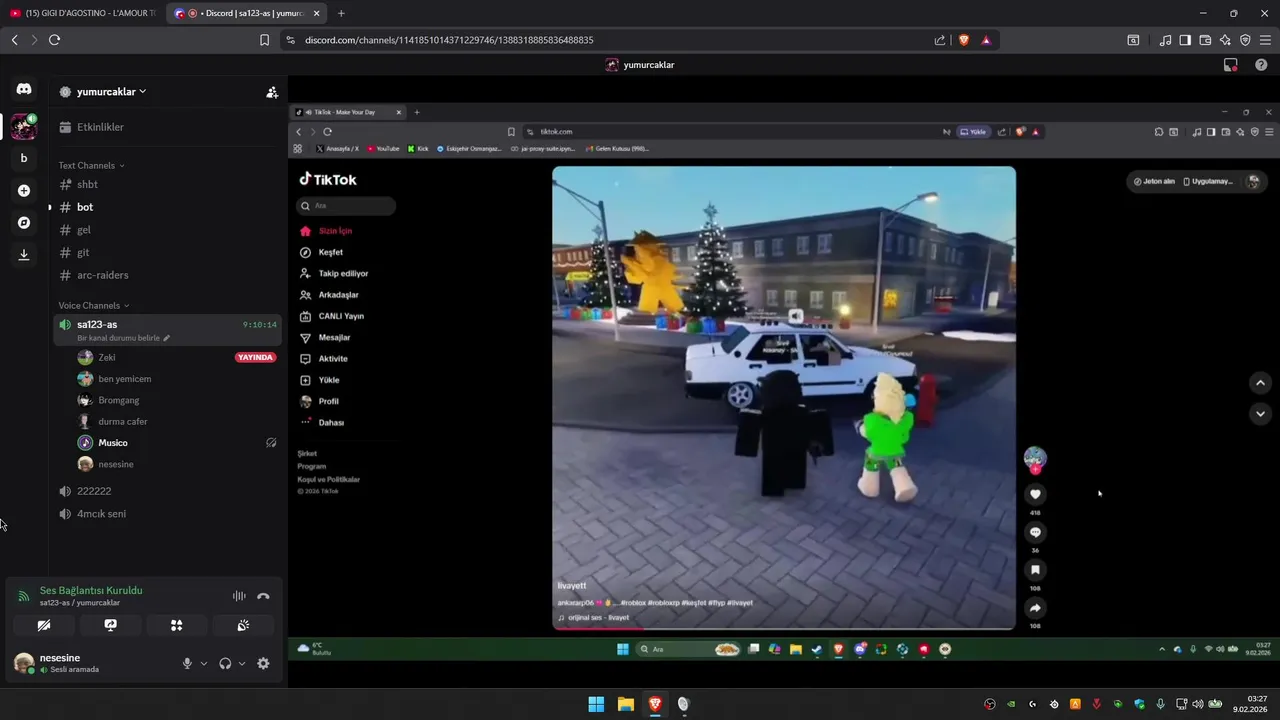Open Discord help question mark icon

pos(1261,65)
